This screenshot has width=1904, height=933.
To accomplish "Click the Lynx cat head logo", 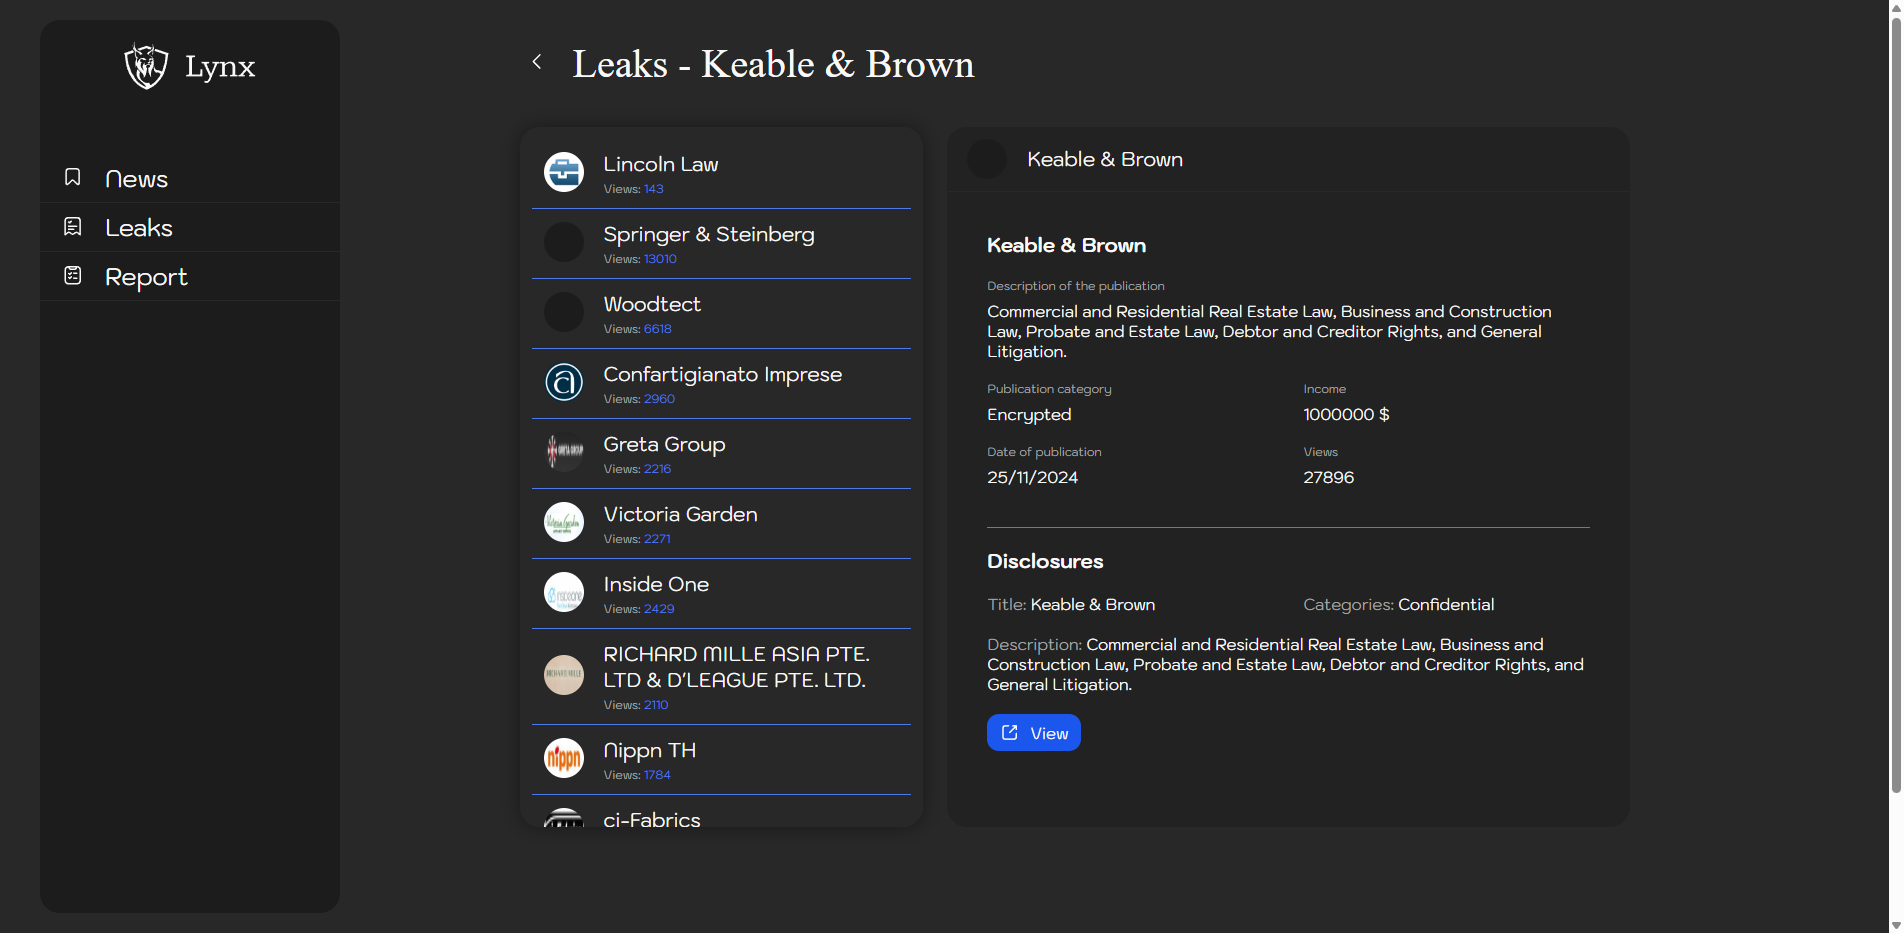I will 146,66.
